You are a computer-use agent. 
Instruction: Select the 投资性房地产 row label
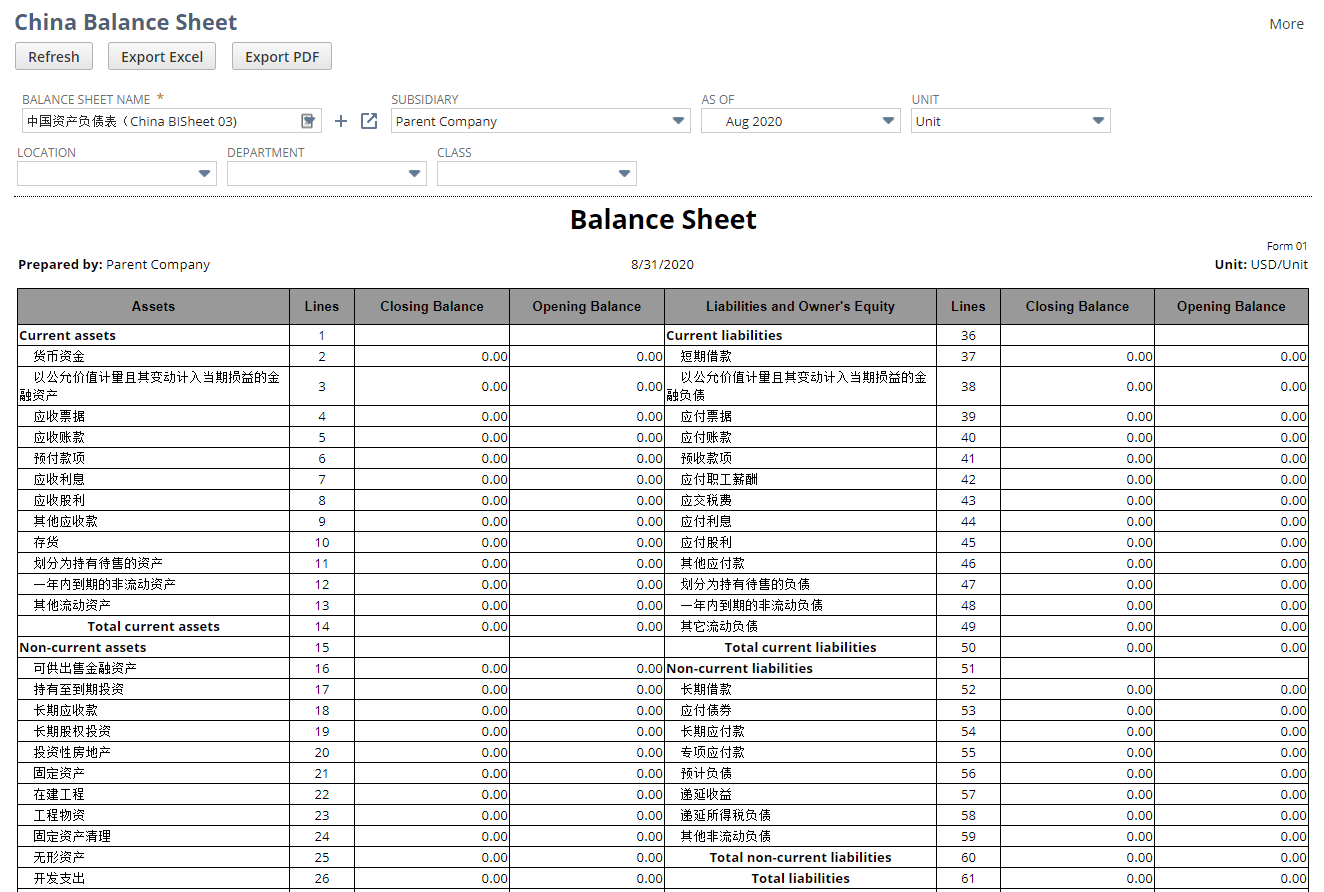tap(72, 753)
